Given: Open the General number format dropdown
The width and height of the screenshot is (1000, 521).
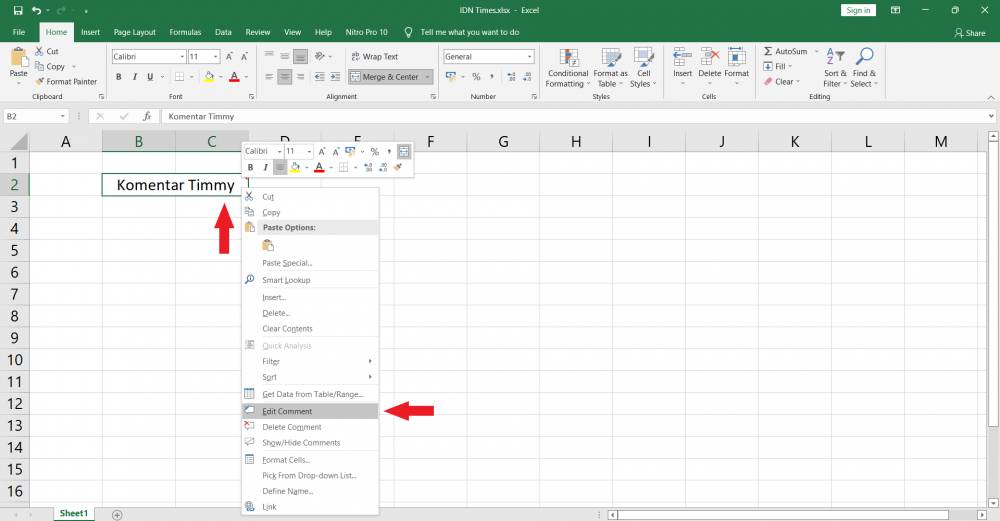Looking at the screenshot, I should [529, 57].
